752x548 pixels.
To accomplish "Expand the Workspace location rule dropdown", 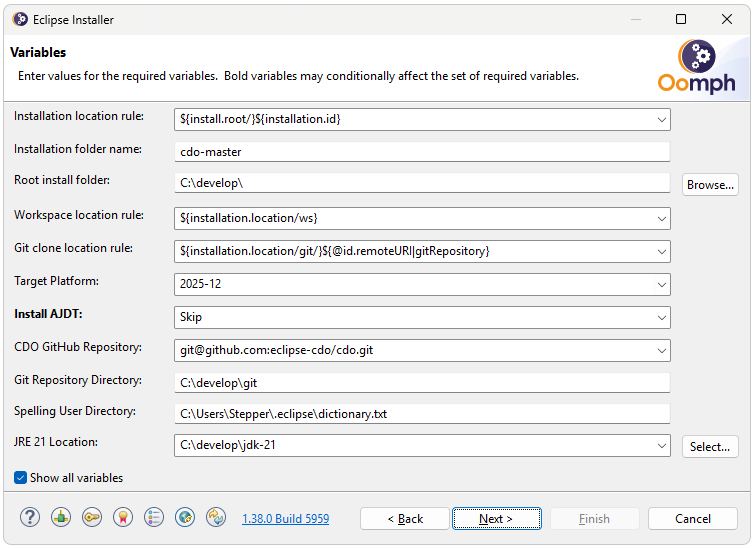I will tap(661, 218).
